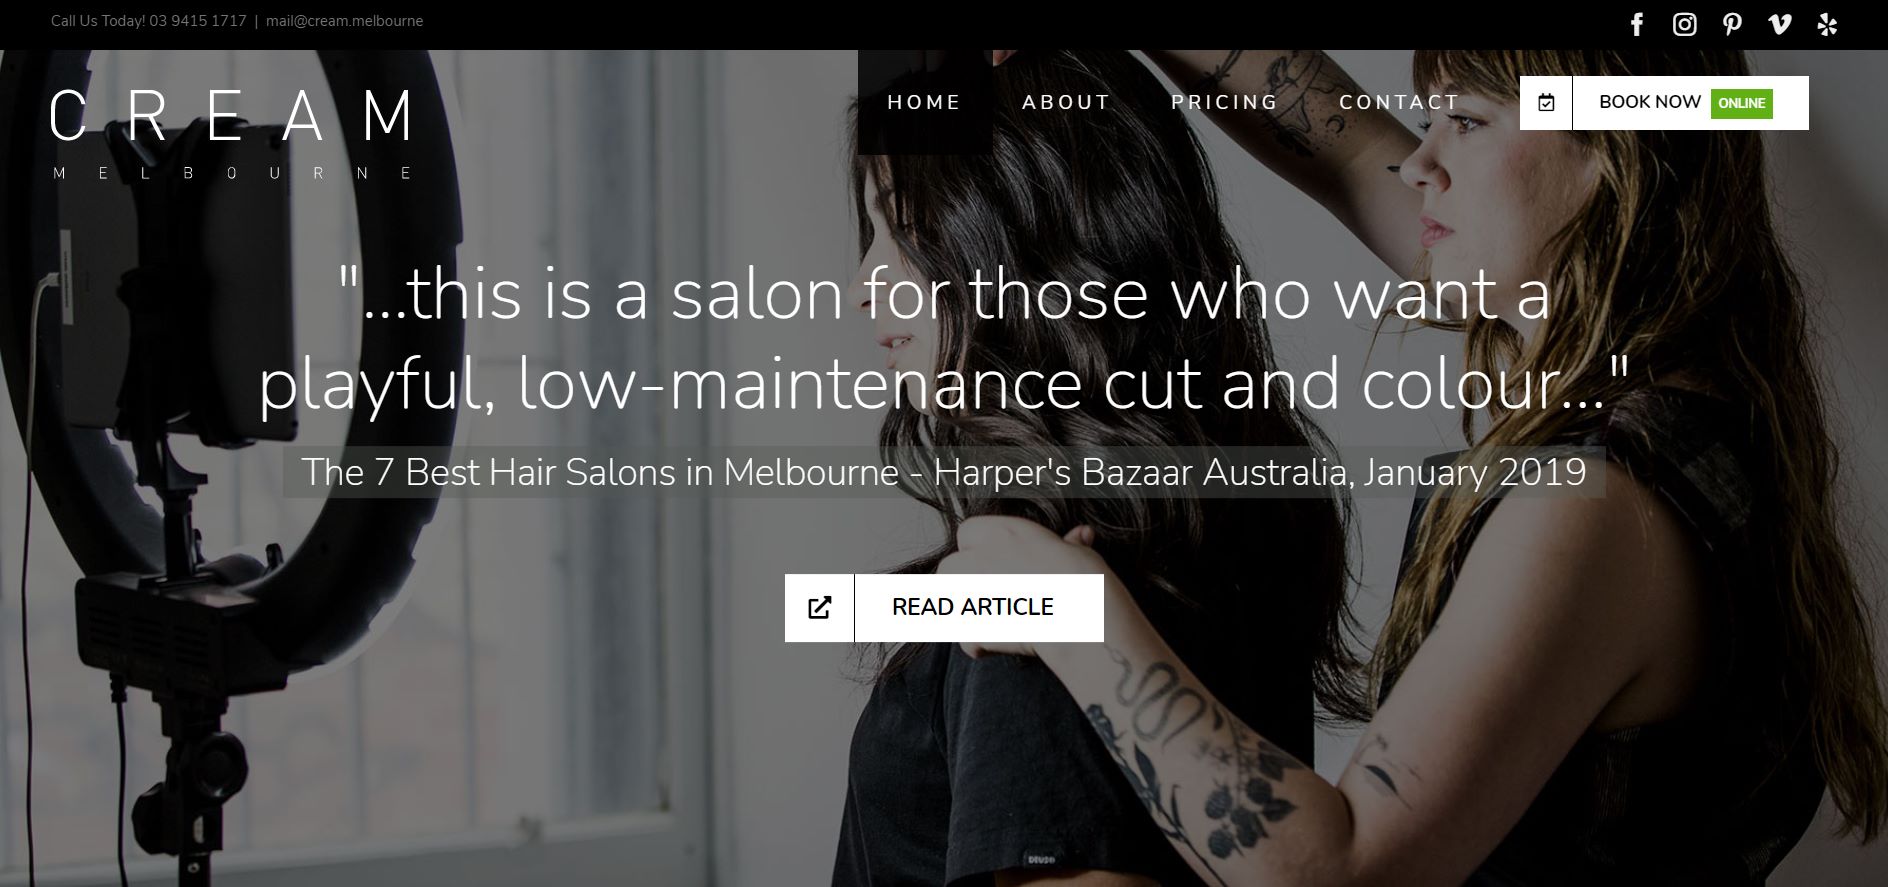Visit the Pinterest icon link
The width and height of the screenshot is (1888, 887).
(x=1733, y=24)
